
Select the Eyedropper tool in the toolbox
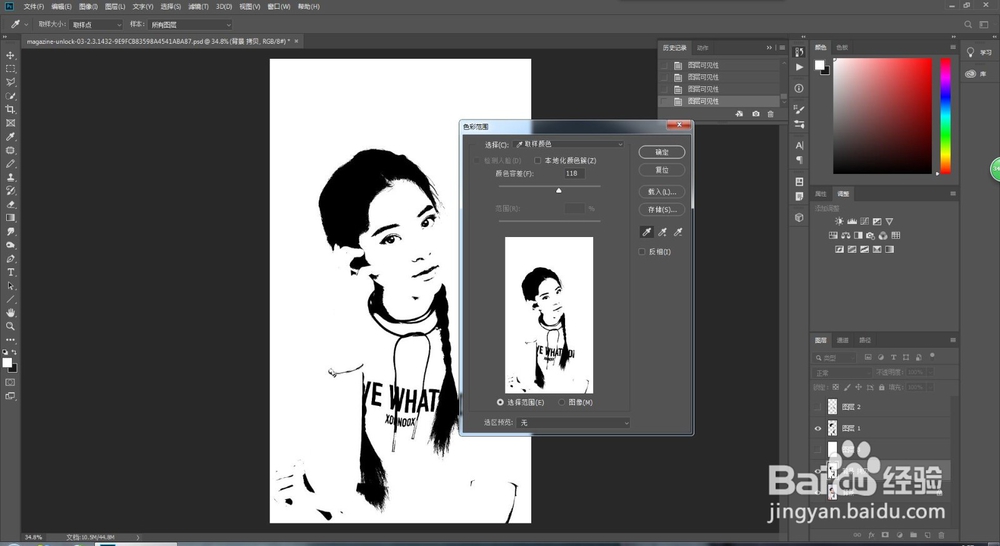coord(10,137)
